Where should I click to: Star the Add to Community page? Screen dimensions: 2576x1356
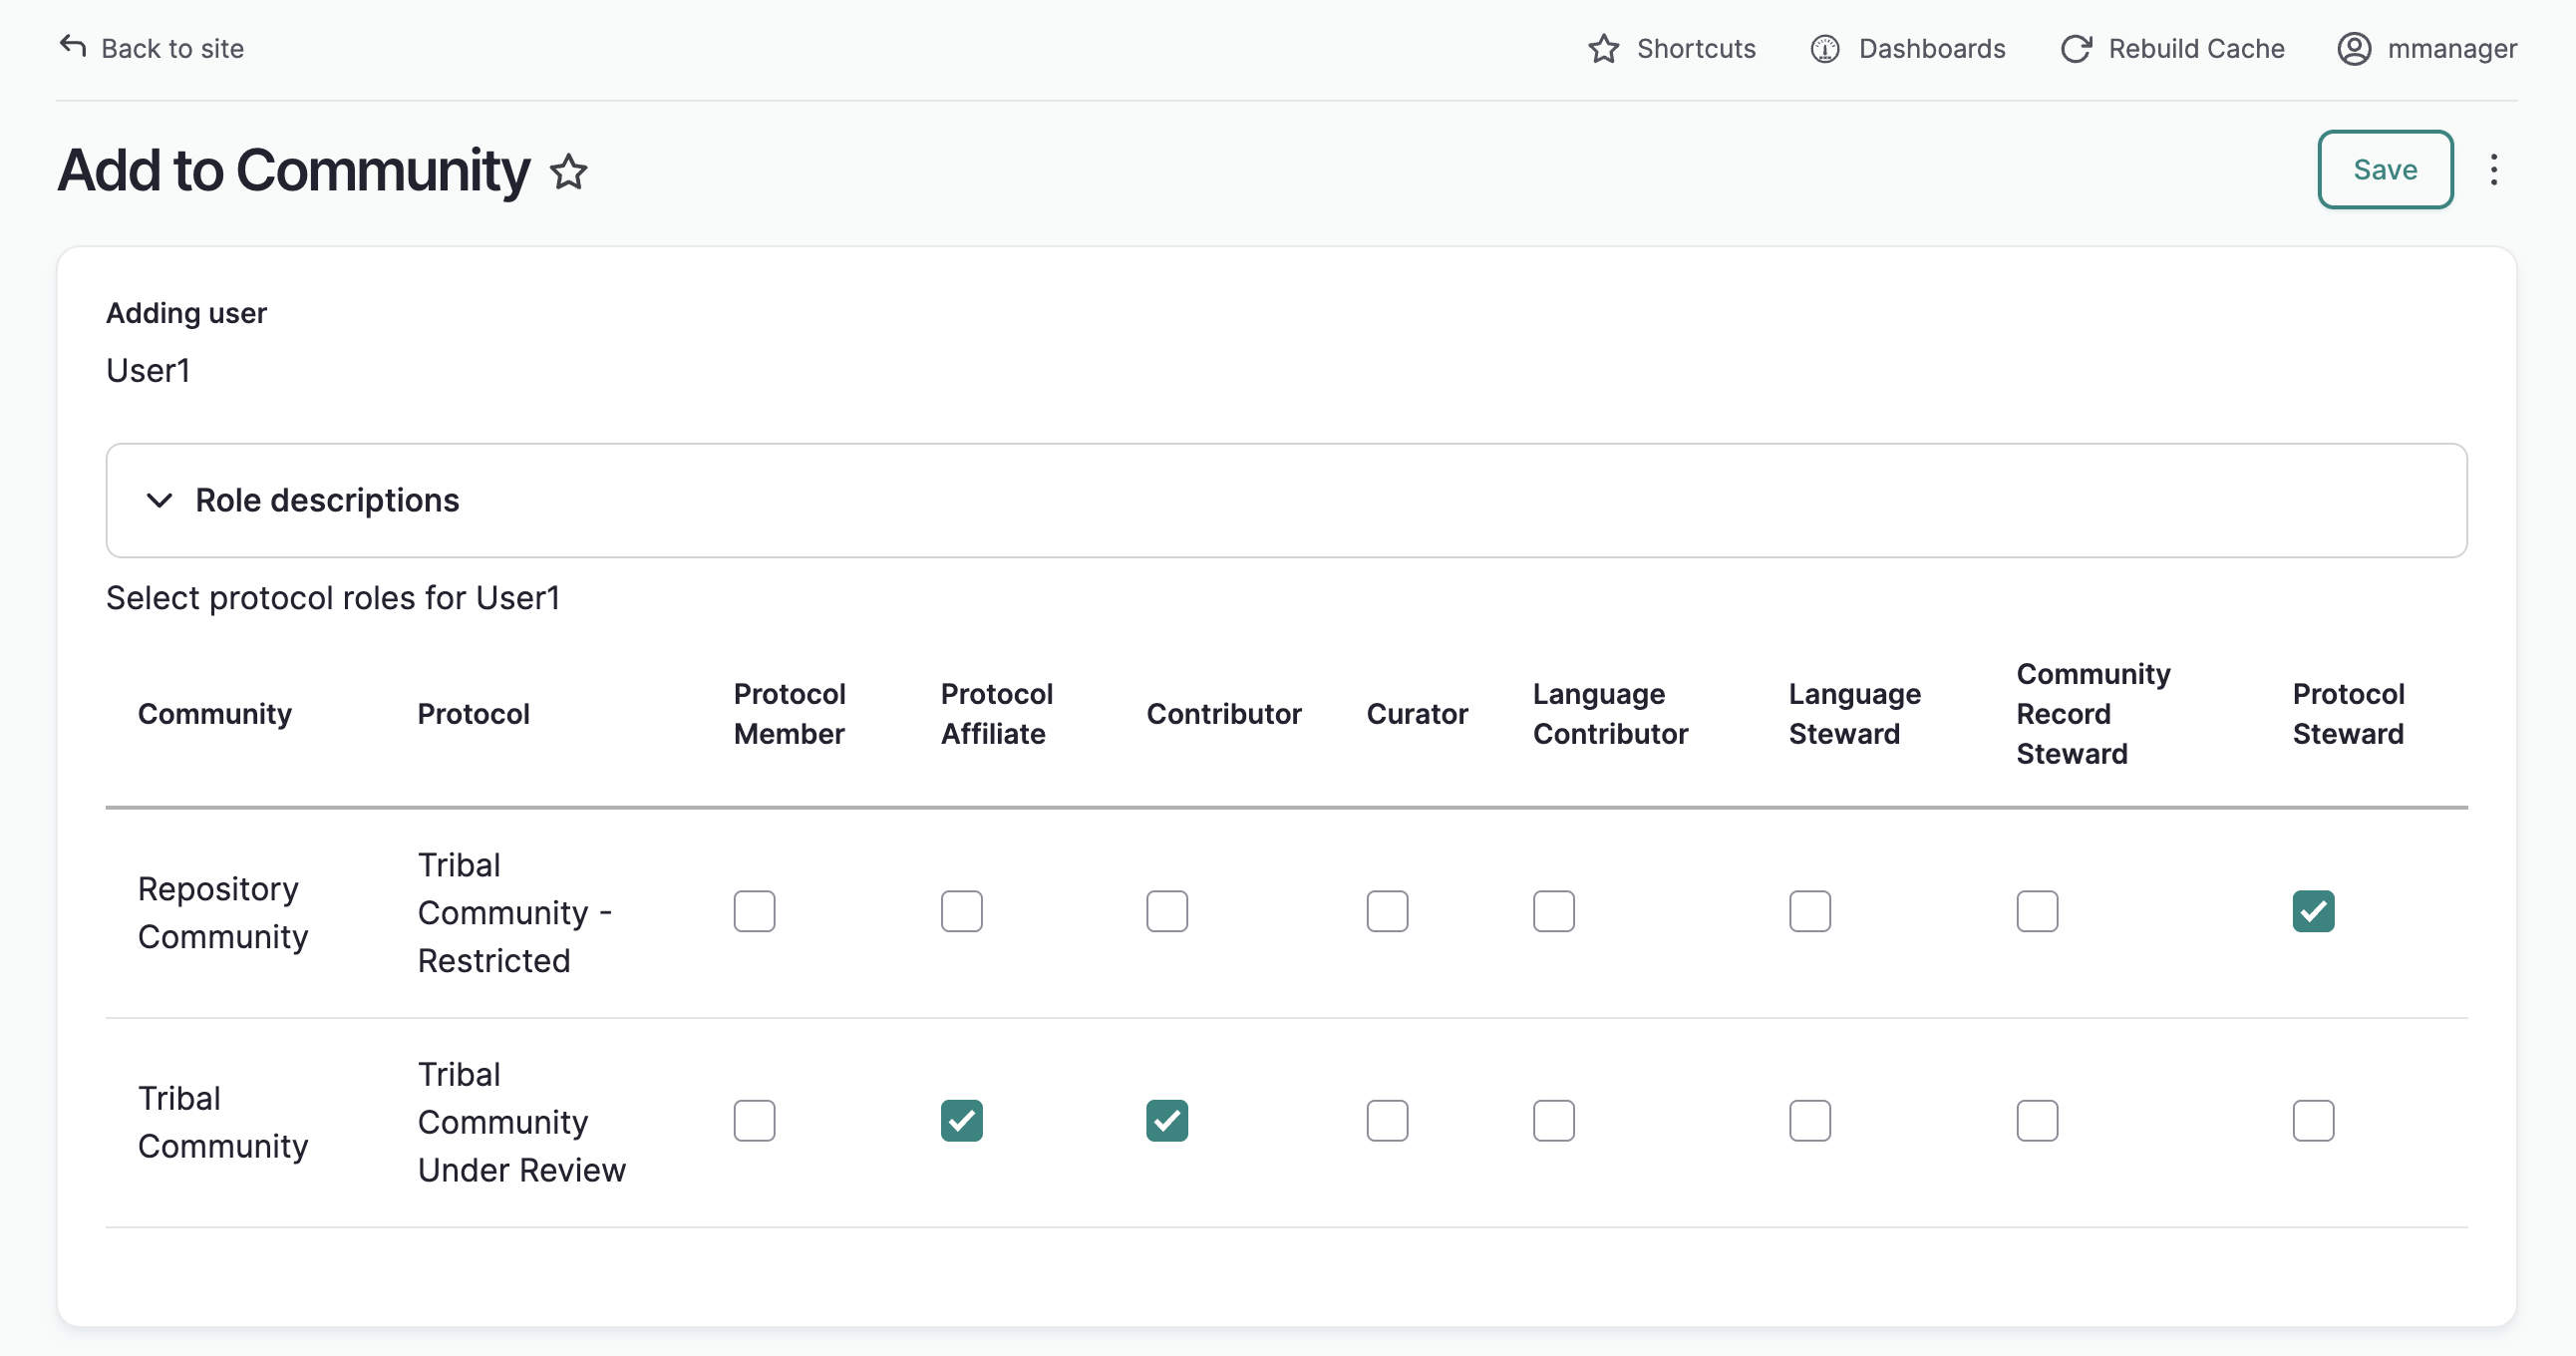tap(569, 171)
